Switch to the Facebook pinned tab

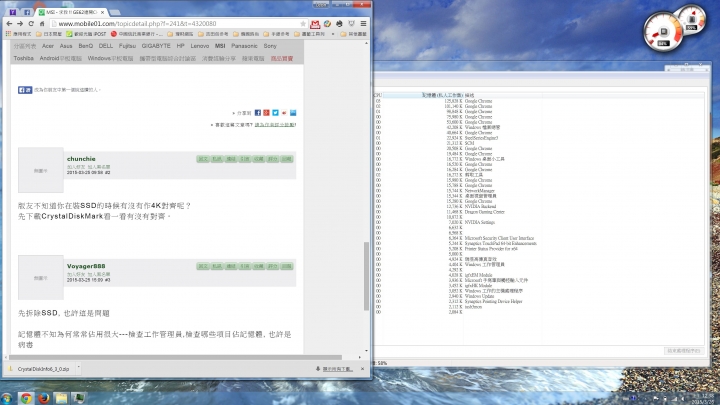[27, 12]
